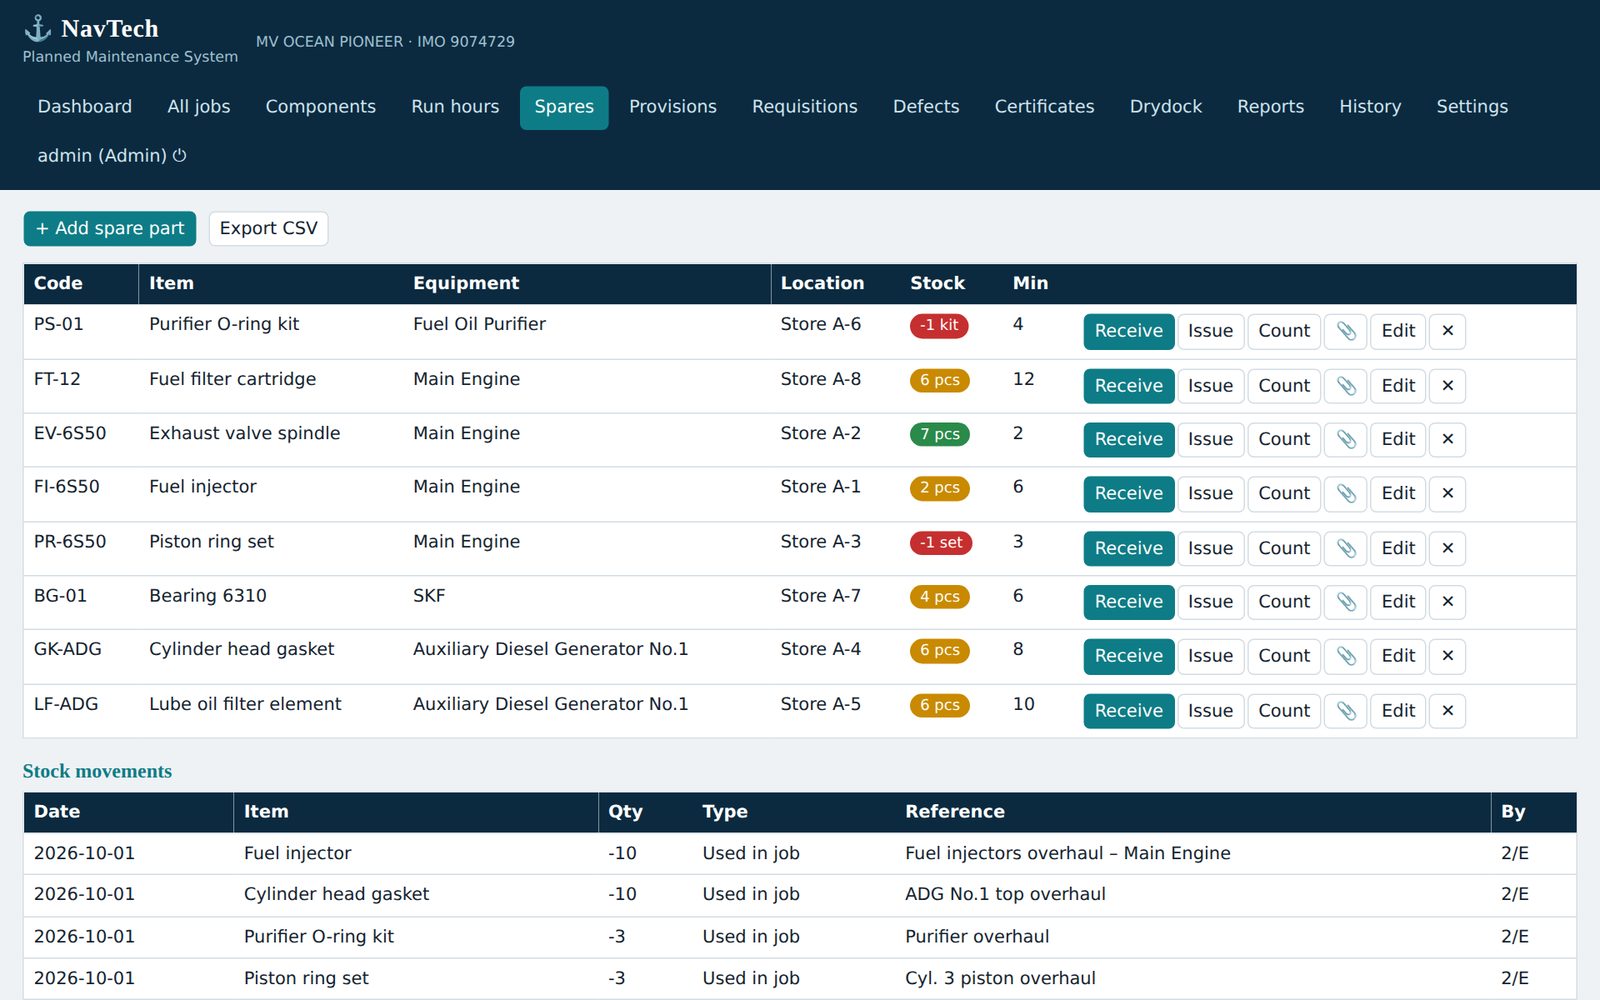Export spares list as CSV
The height and width of the screenshot is (1000, 1600).
(268, 228)
